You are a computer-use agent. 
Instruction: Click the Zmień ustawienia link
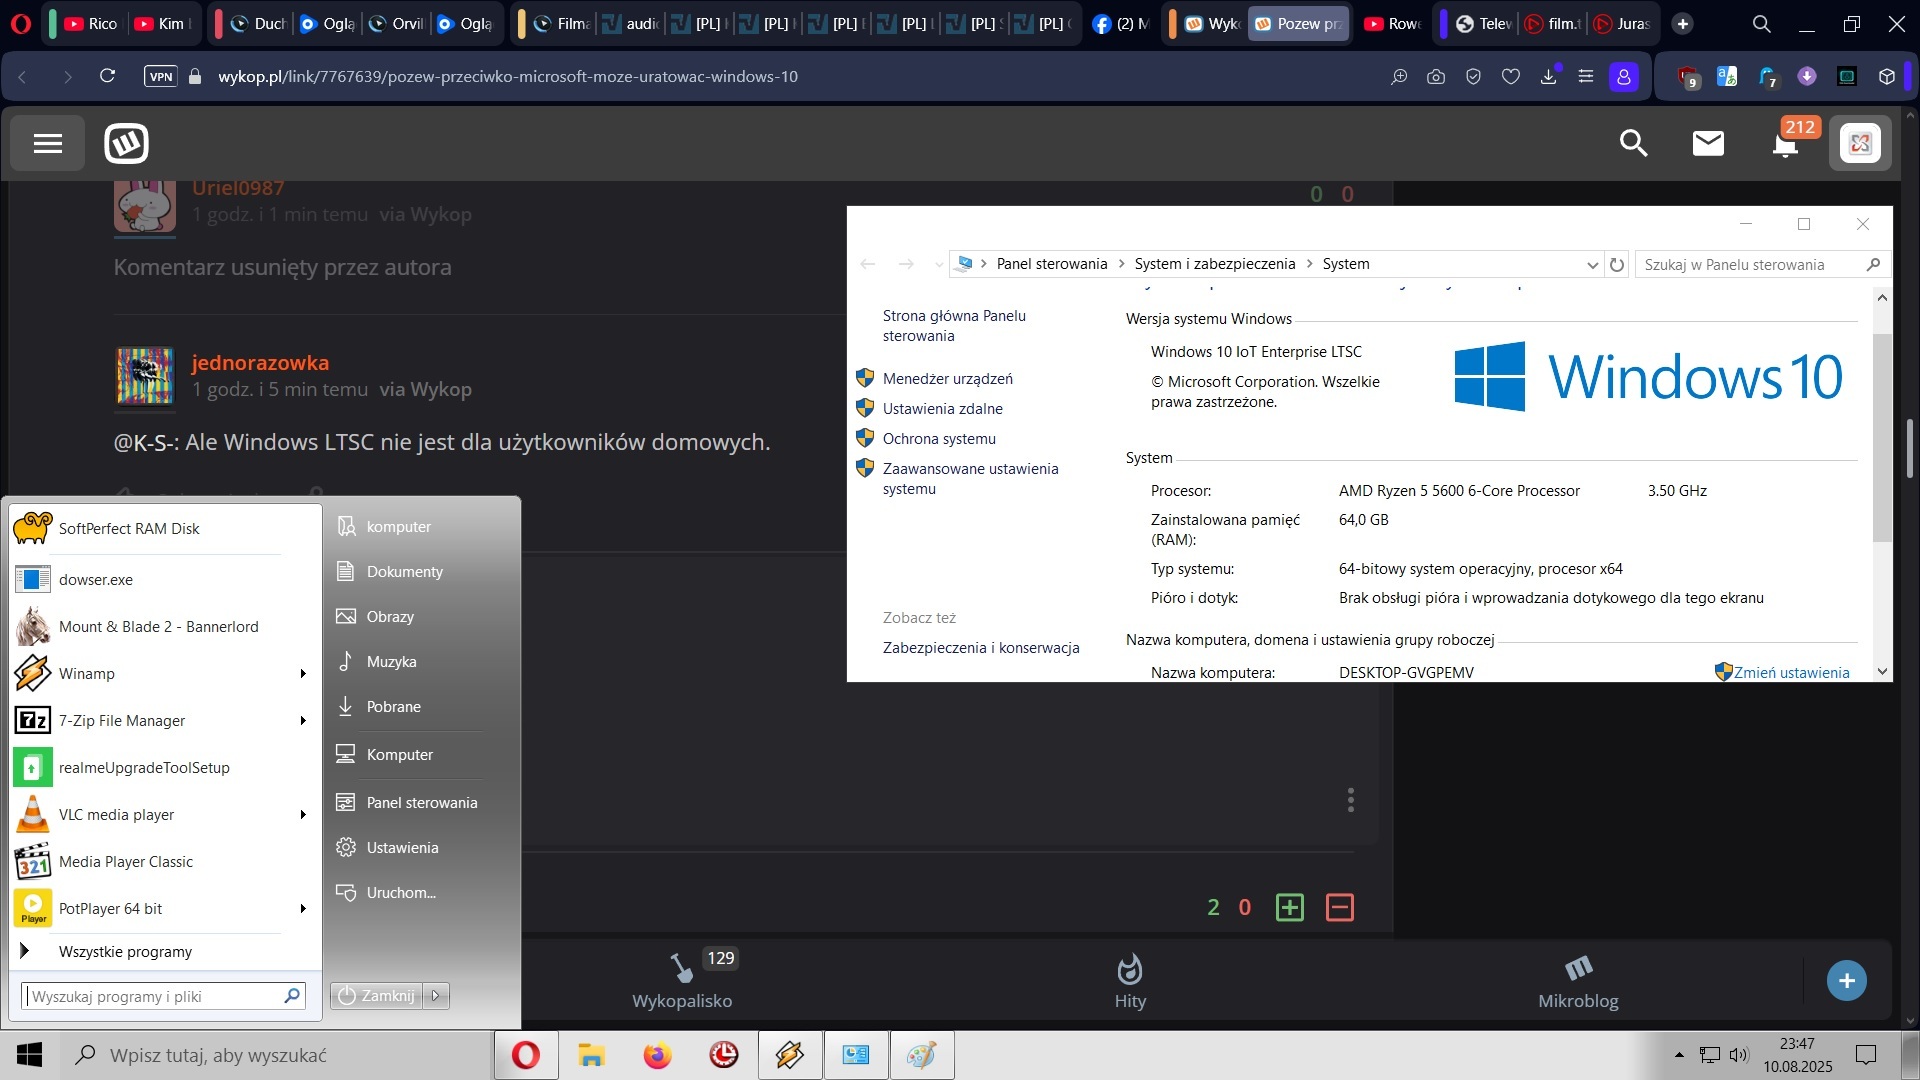[x=1791, y=673]
